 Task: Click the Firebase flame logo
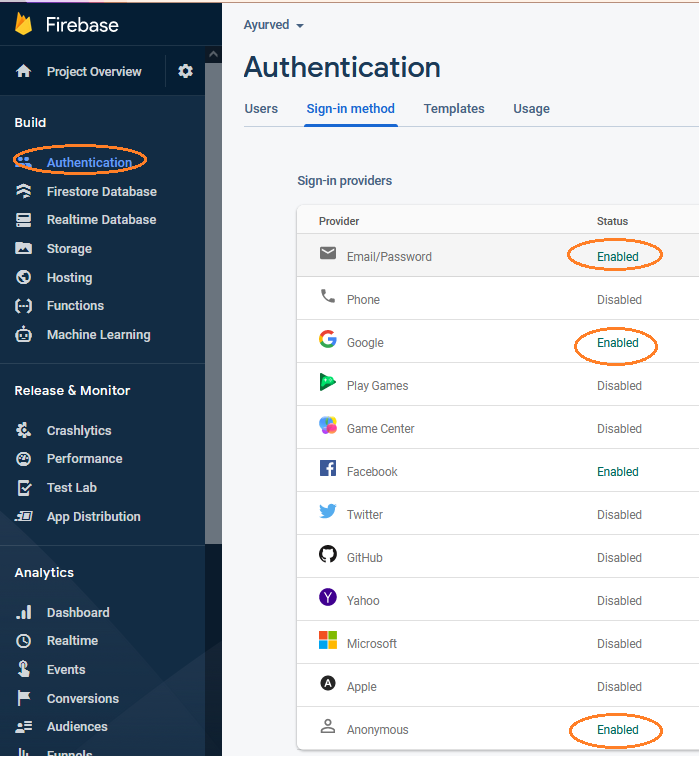(23, 24)
